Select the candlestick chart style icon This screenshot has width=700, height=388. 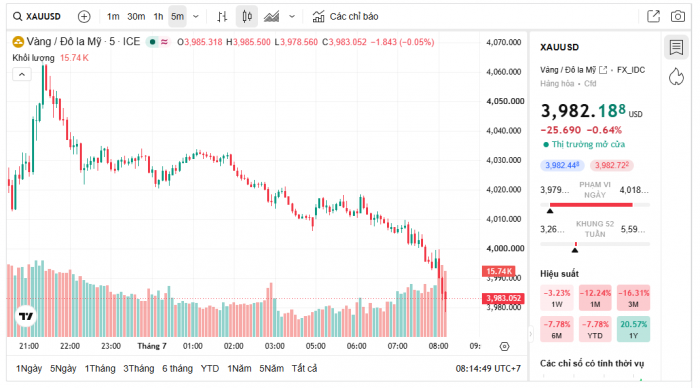point(247,17)
